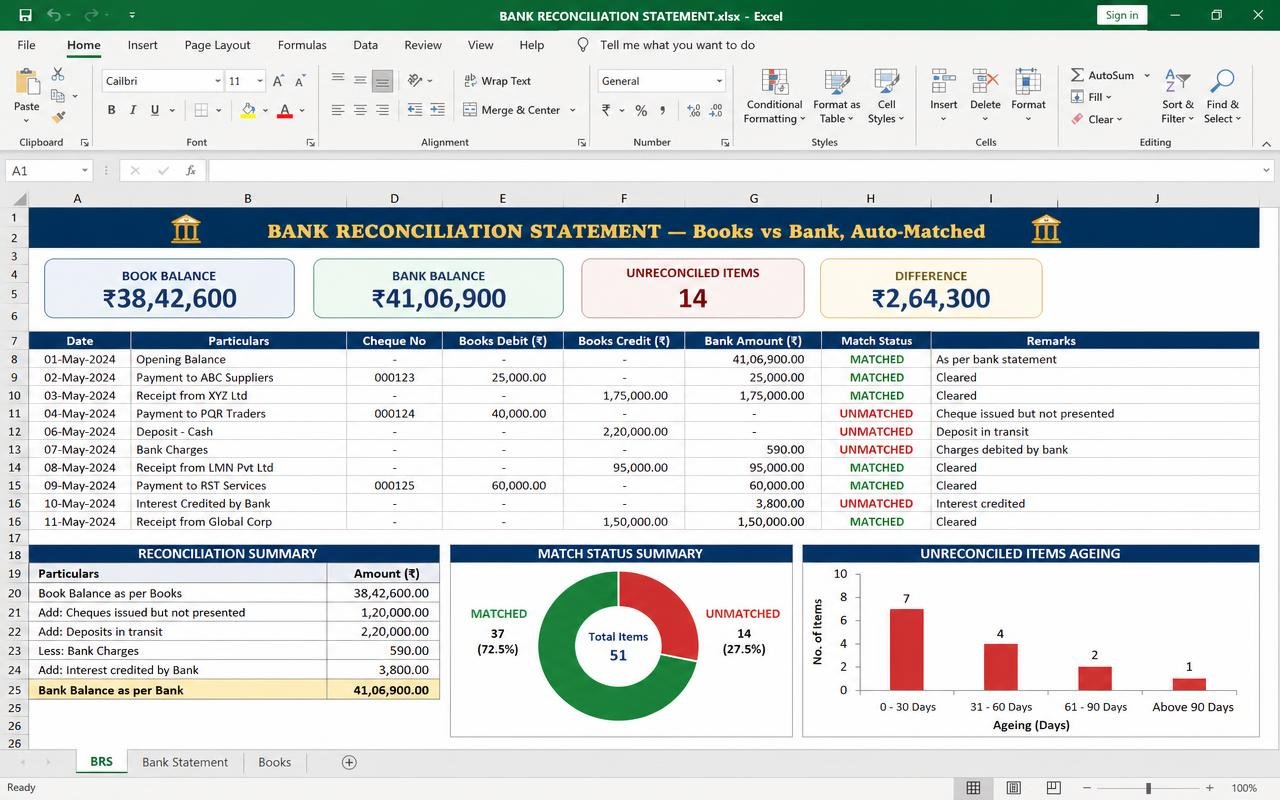Open Sort & Filter
Image resolution: width=1280 pixels, height=800 pixels.
tap(1178, 96)
